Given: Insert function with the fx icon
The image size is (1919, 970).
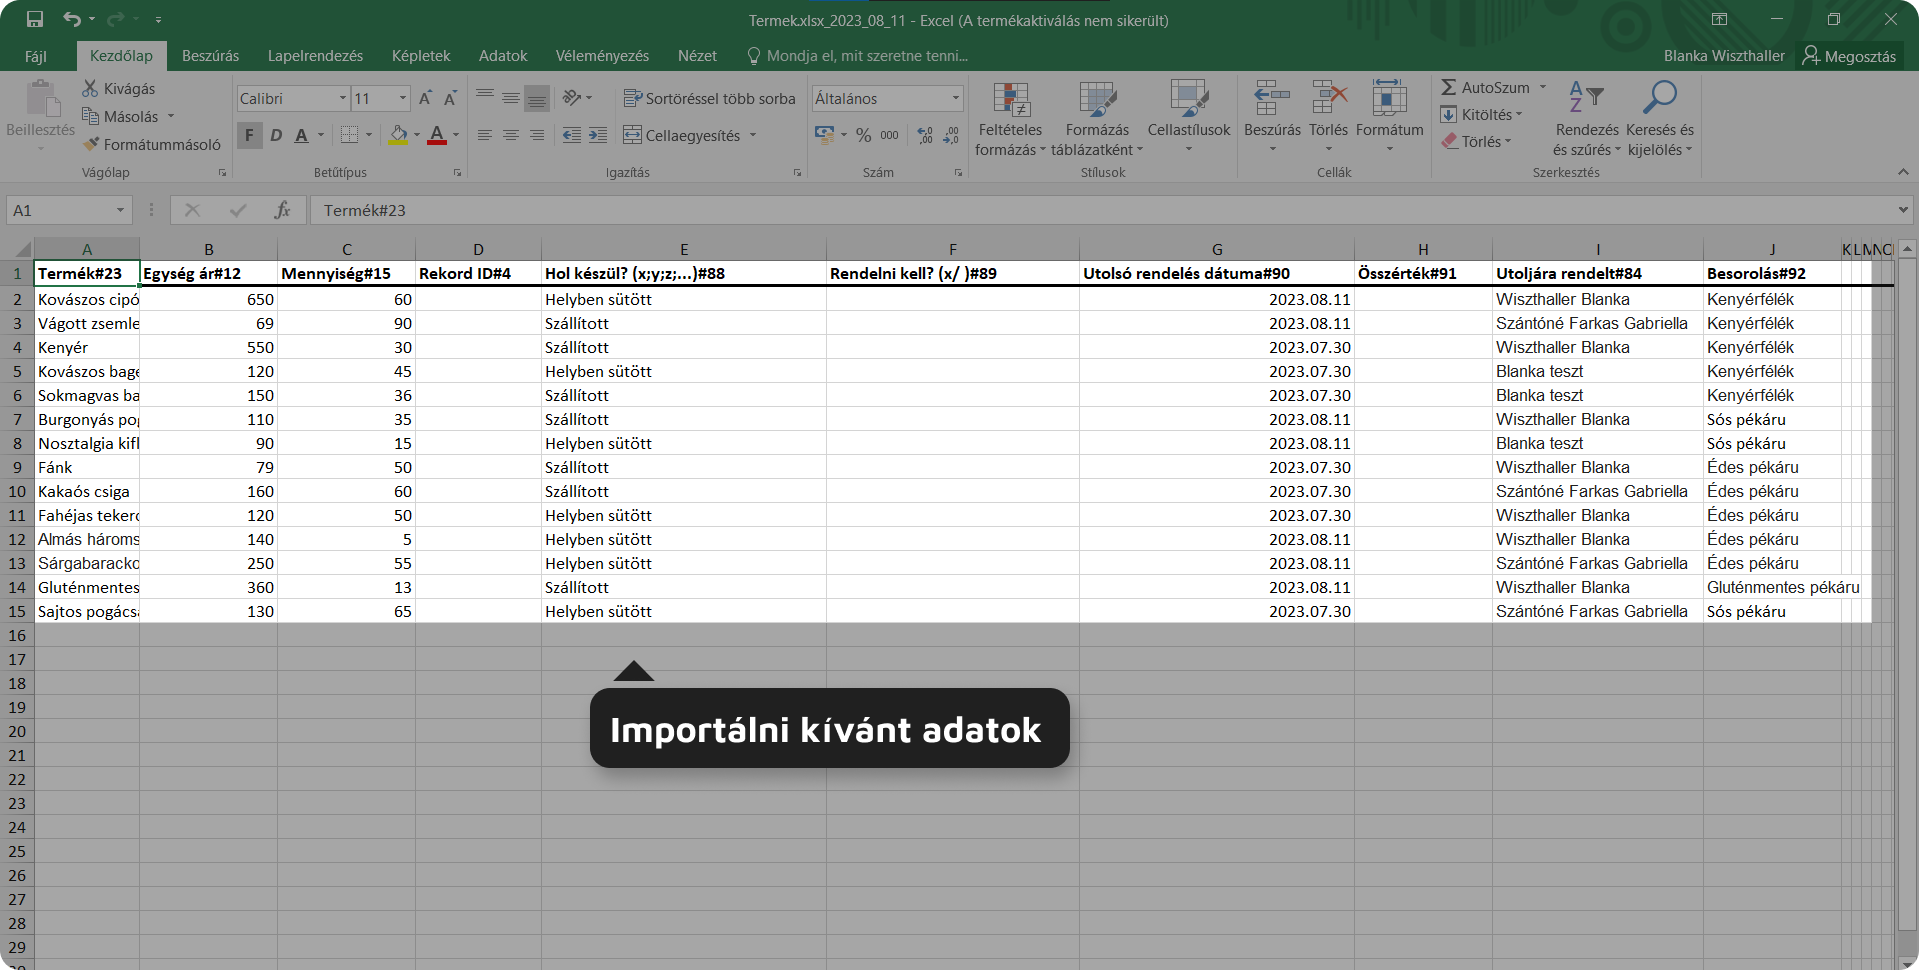Looking at the screenshot, I should coord(283,210).
